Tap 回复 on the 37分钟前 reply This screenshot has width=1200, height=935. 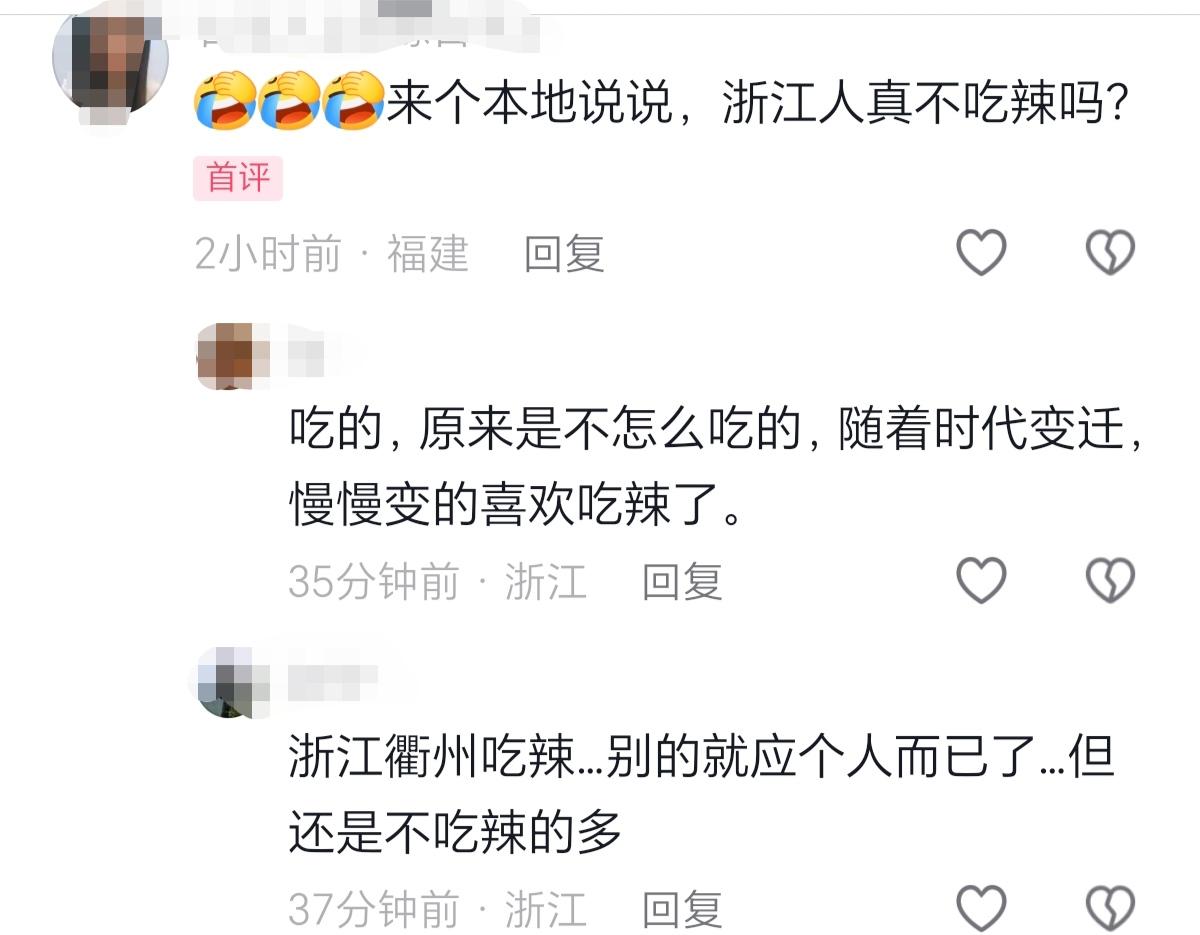(x=682, y=909)
